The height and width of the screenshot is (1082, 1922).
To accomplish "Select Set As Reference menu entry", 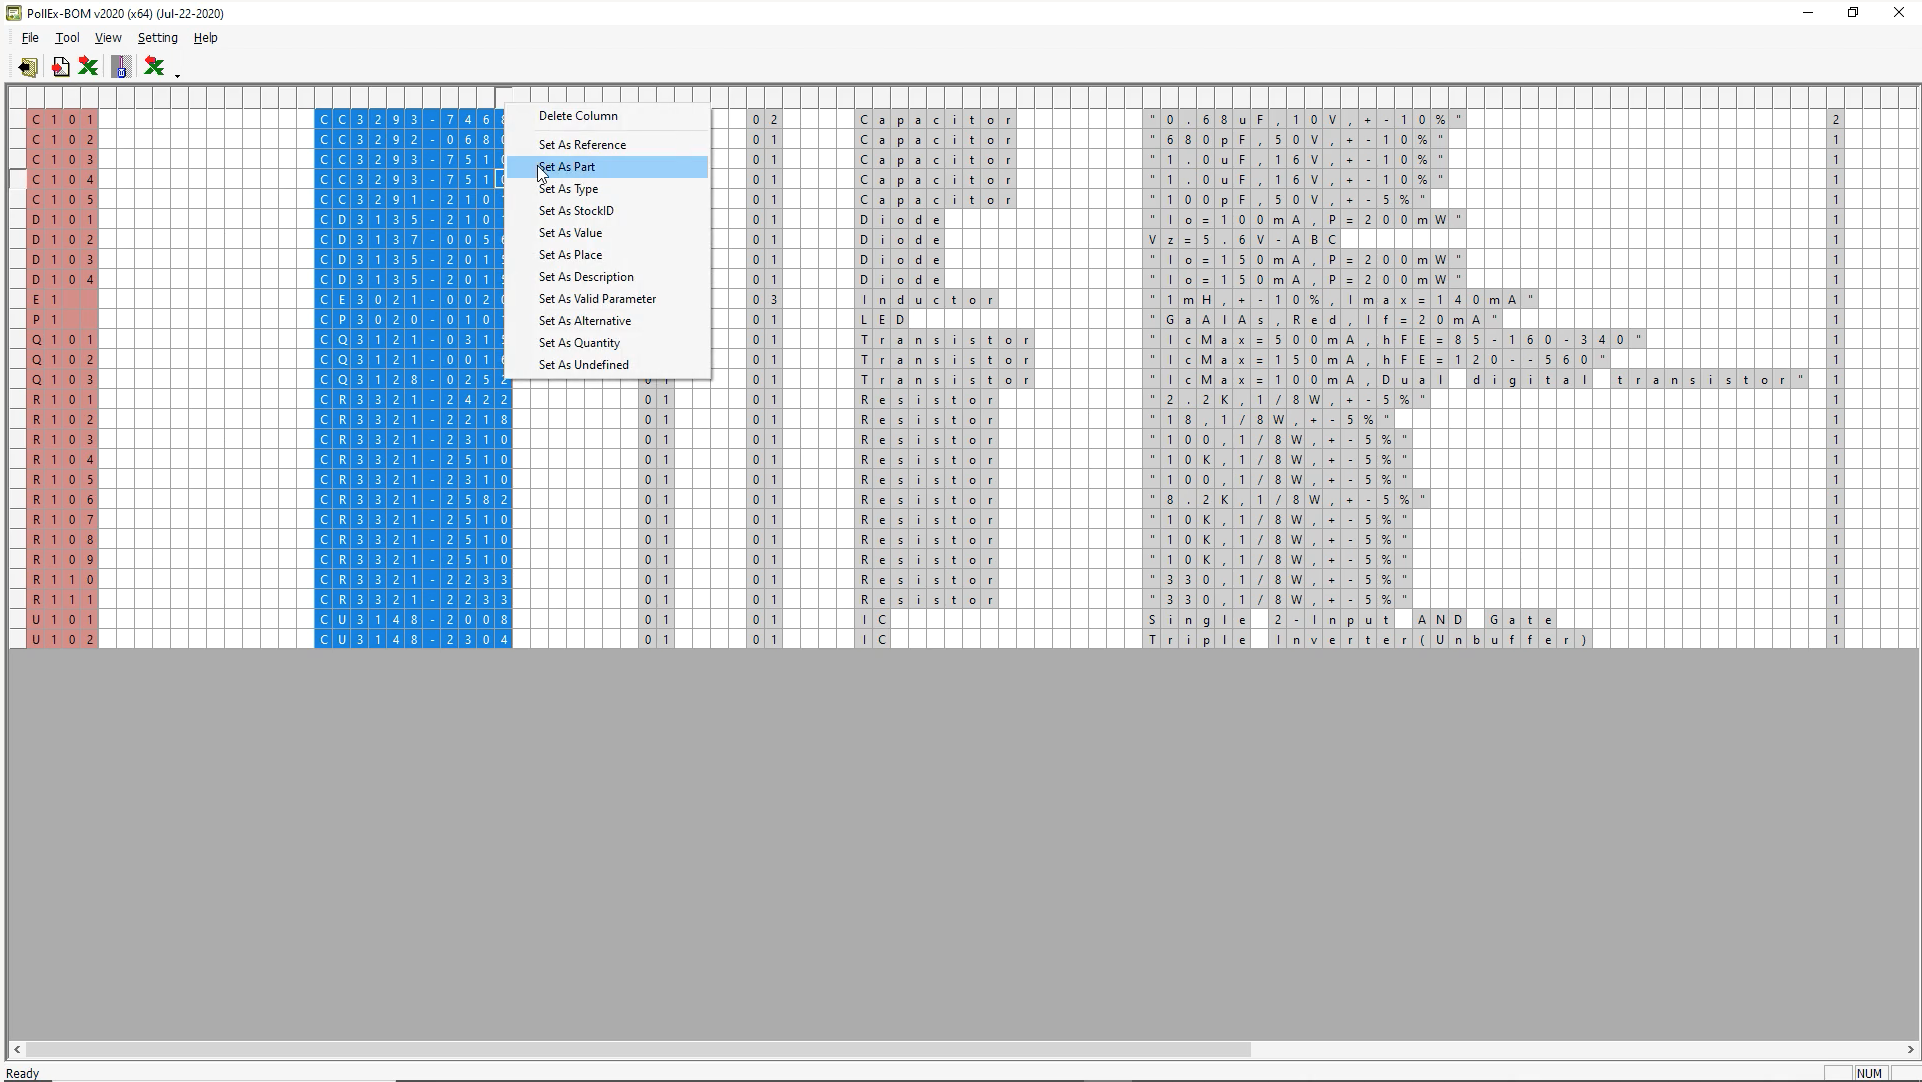I will tap(582, 145).
